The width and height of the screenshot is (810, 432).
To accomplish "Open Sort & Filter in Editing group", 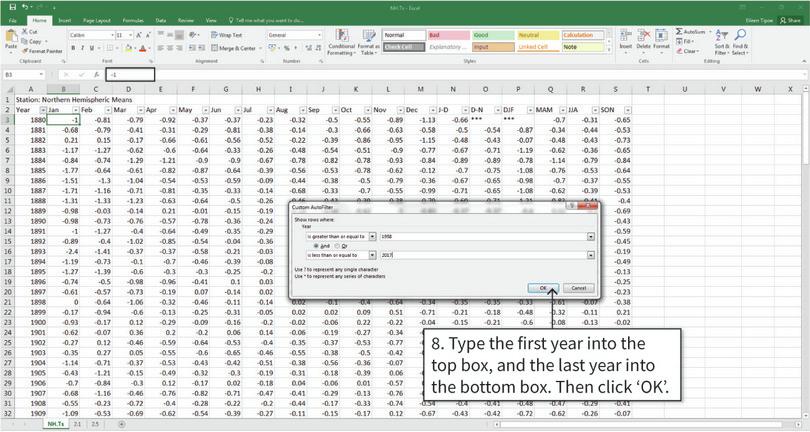I will click(x=721, y=42).
